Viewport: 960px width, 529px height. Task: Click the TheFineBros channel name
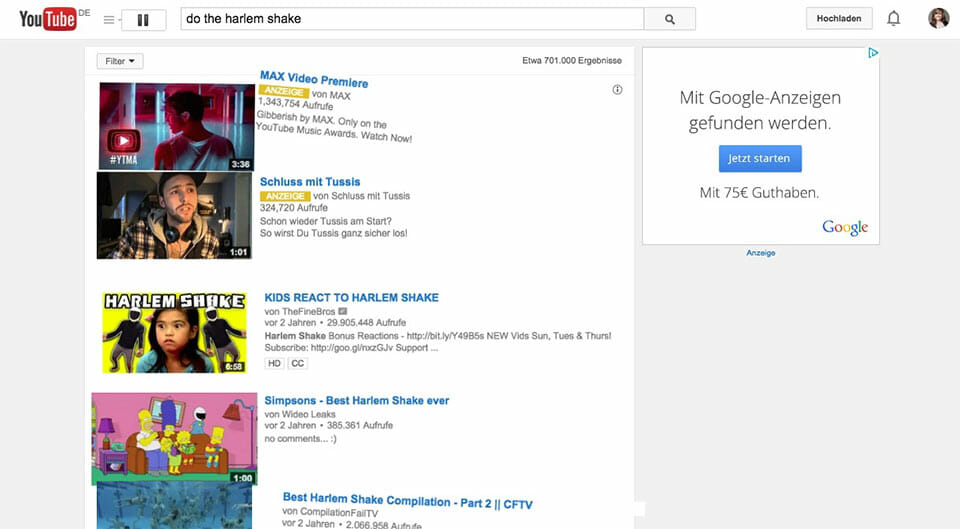[x=309, y=311]
